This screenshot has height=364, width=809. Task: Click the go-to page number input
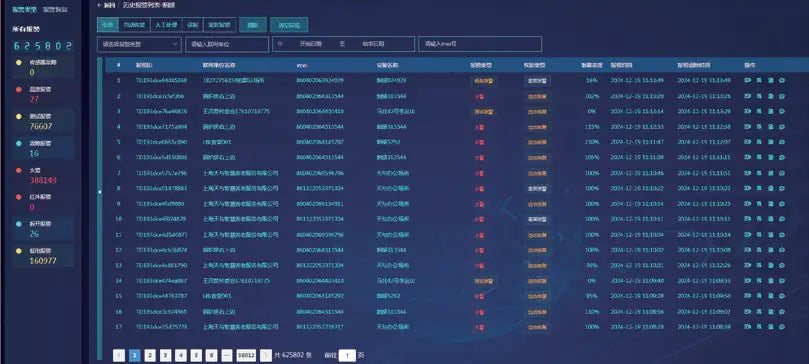[347, 355]
